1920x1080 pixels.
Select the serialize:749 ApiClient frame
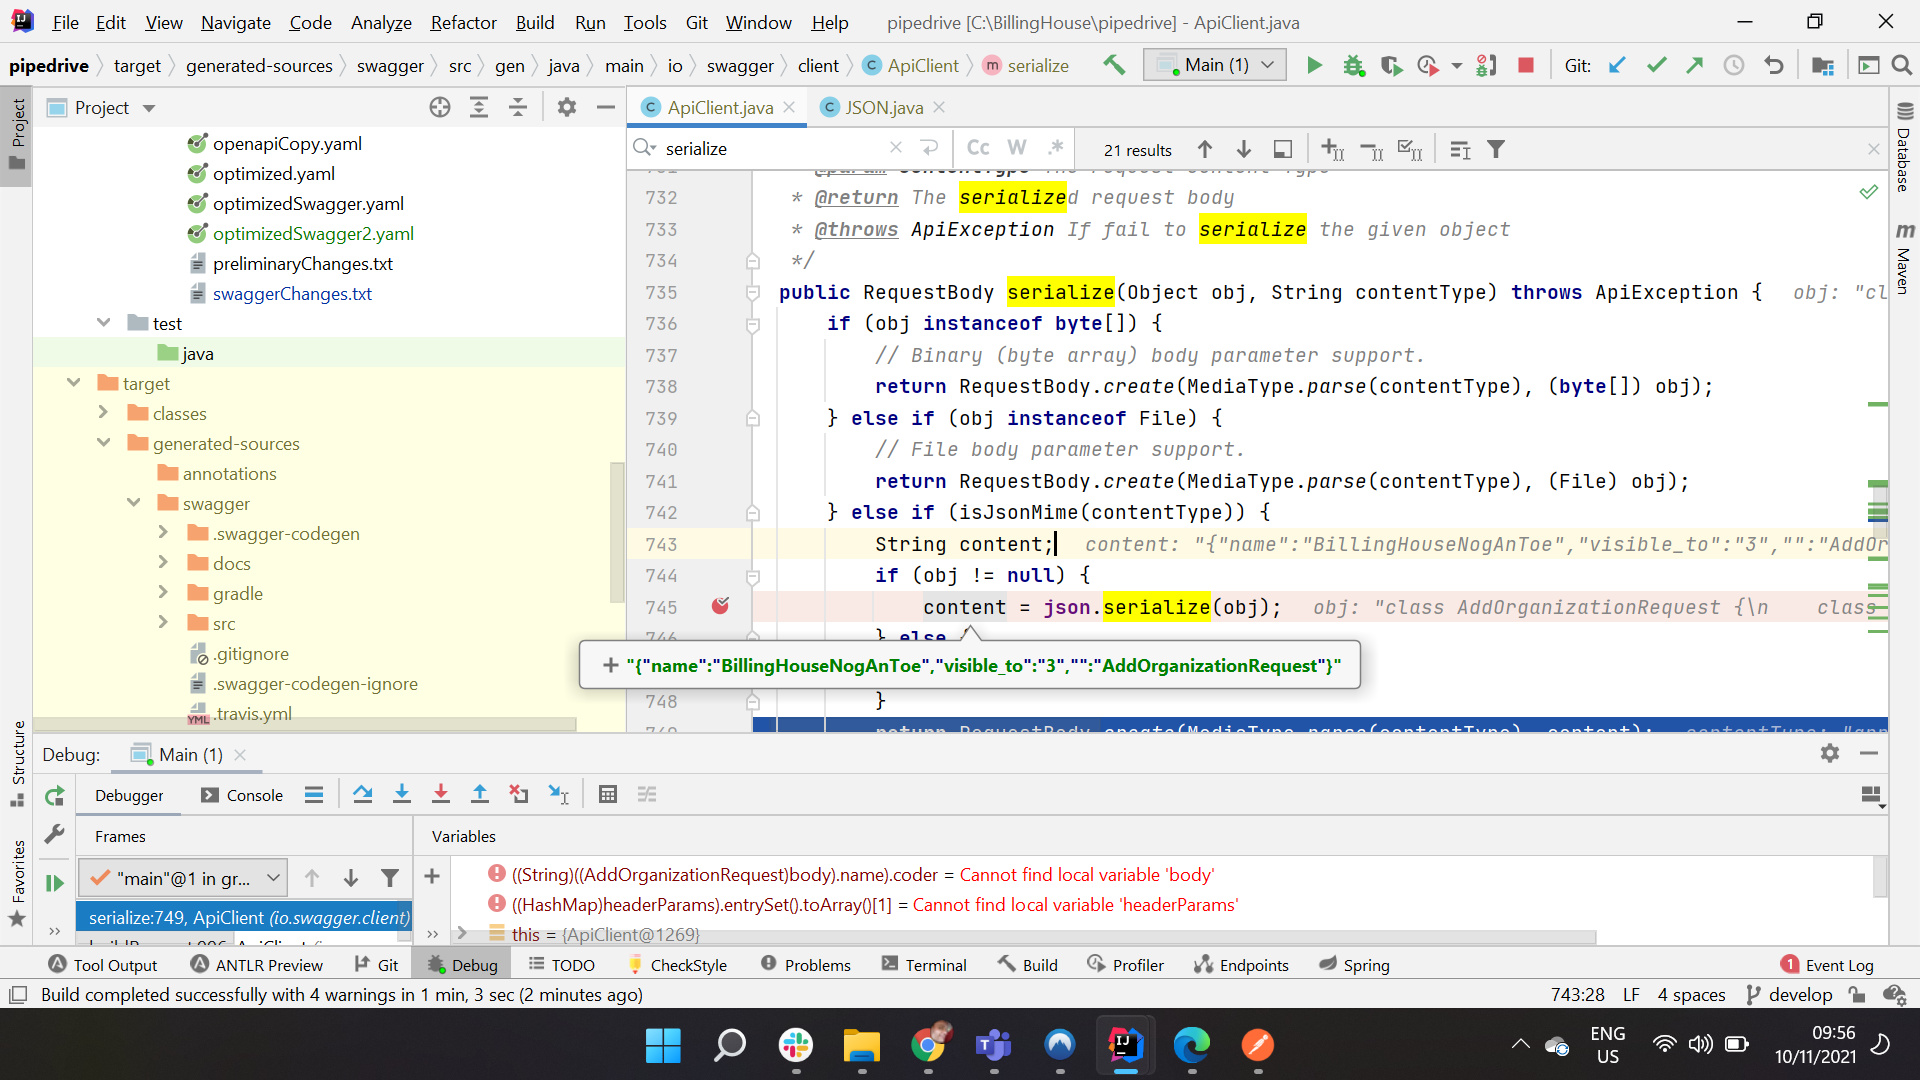click(245, 918)
